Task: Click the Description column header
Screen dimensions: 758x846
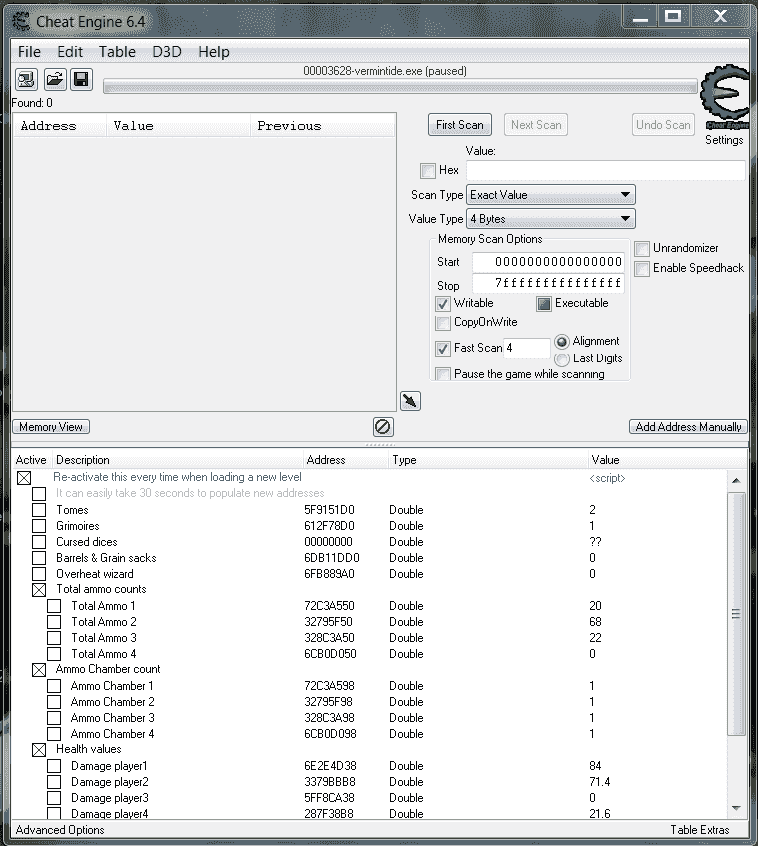Action: [x=177, y=460]
